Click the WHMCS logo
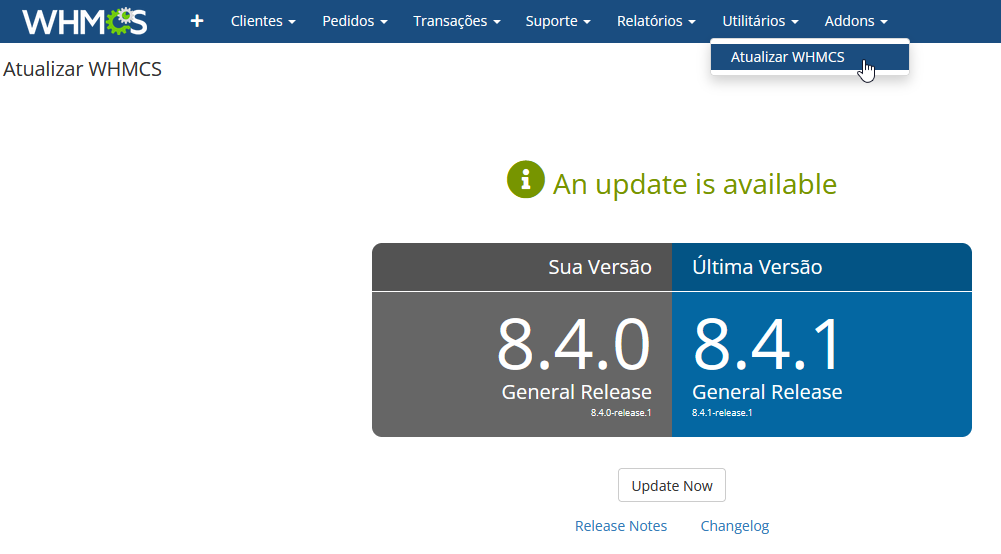This screenshot has height=554, width=1001. tap(85, 21)
